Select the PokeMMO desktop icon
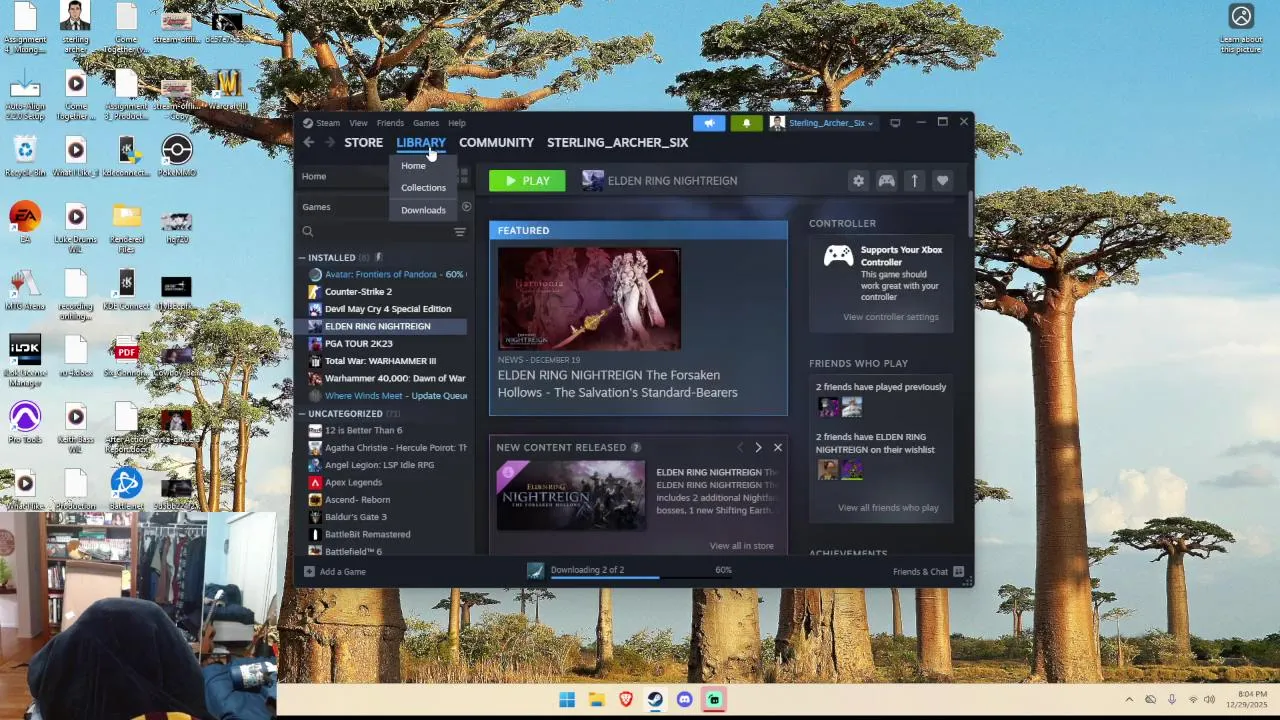The image size is (1280, 720). click(x=177, y=156)
